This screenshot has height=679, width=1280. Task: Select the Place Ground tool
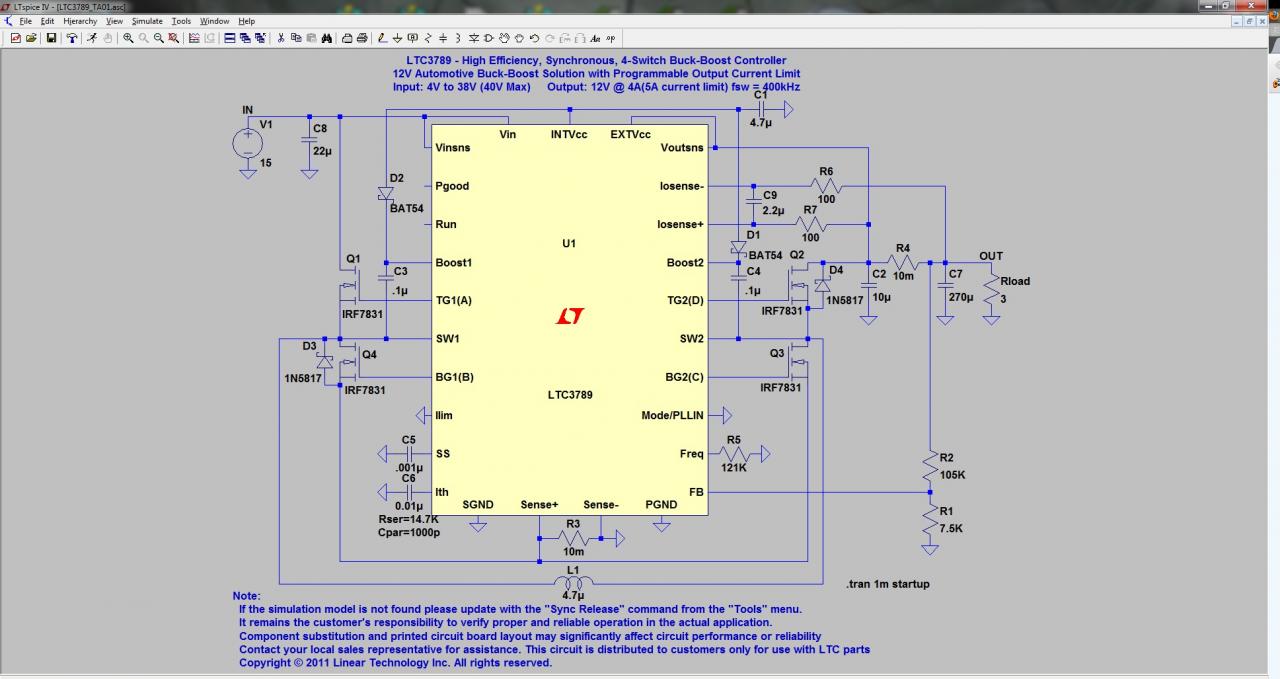(397, 38)
